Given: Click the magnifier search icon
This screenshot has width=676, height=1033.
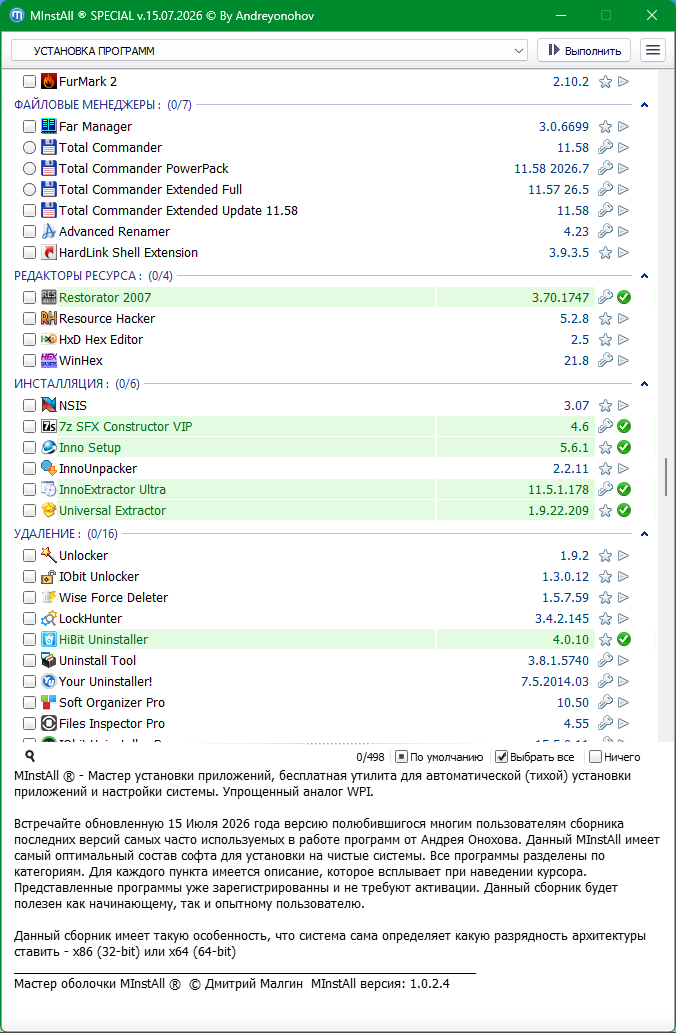Looking at the screenshot, I should pyautogui.click(x=29, y=756).
